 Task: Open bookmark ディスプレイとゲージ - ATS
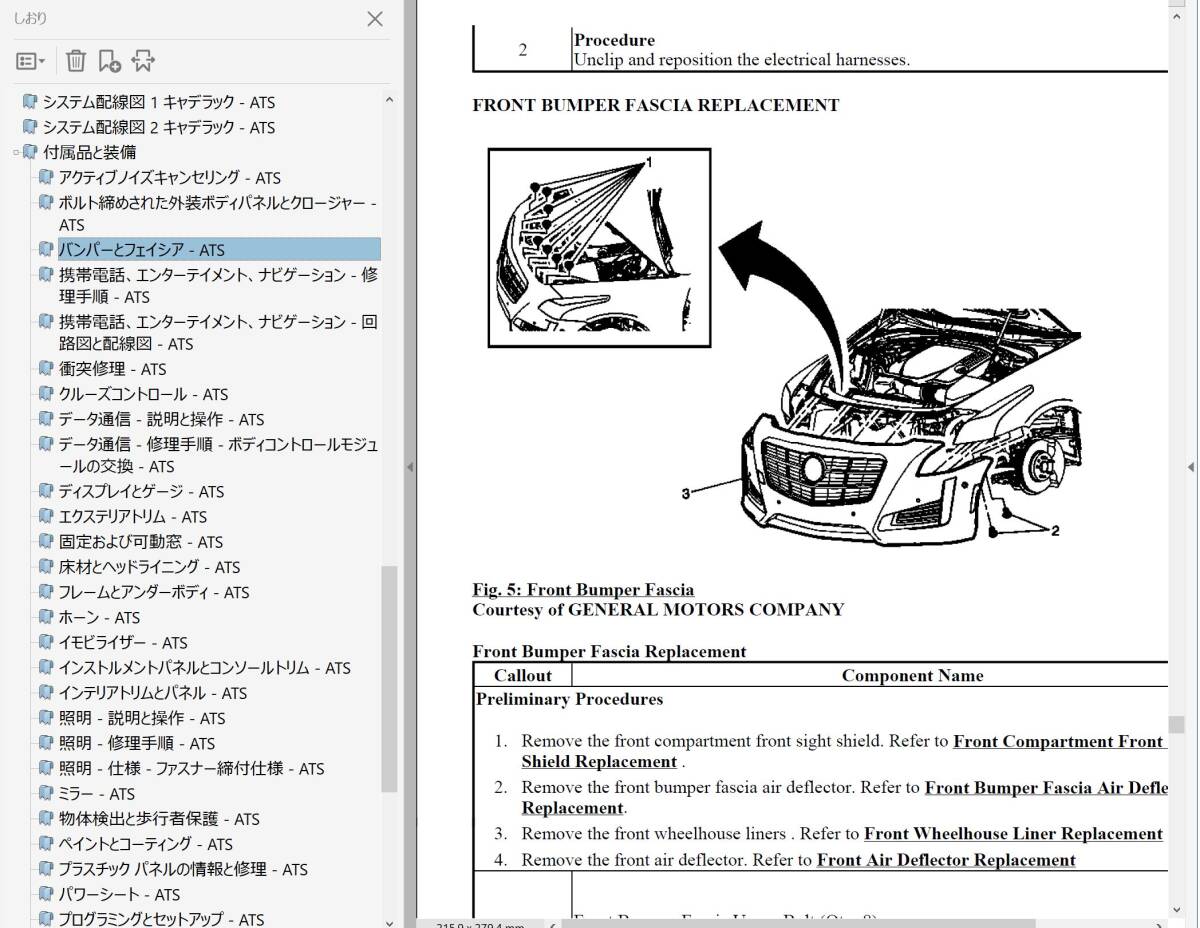pos(141,491)
